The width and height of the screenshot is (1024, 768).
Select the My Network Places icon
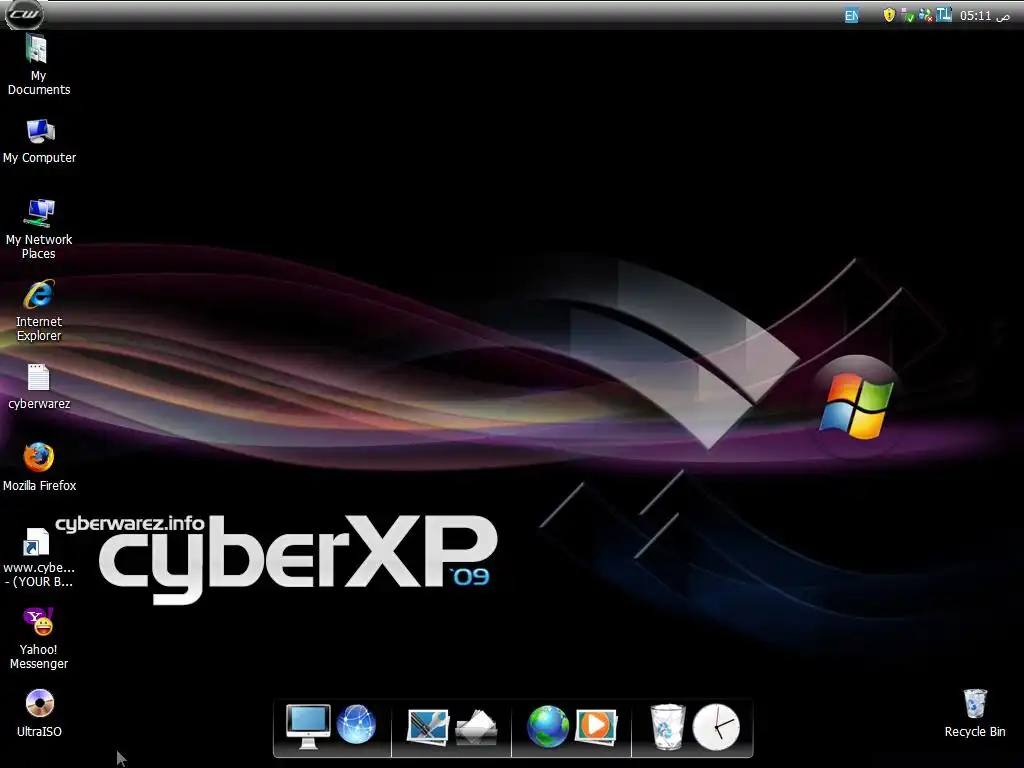tap(39, 229)
